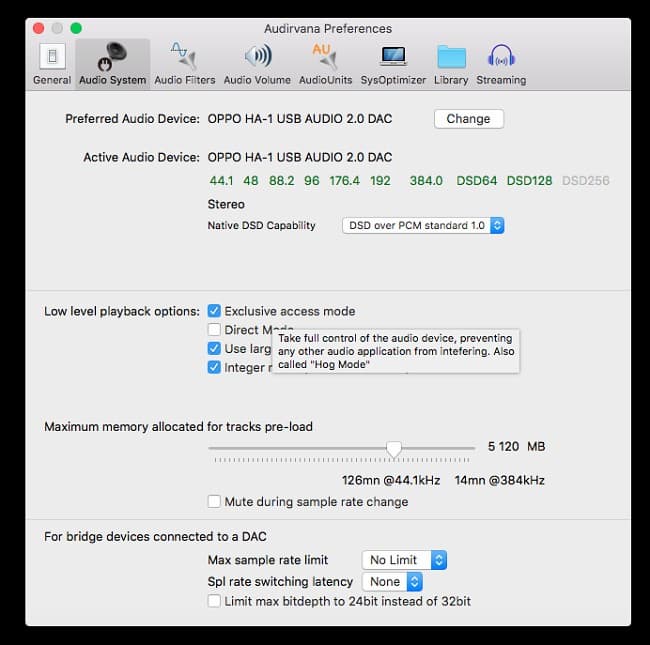Open the Audio Volume speaker icon
The width and height of the screenshot is (650, 645).
coord(257,56)
